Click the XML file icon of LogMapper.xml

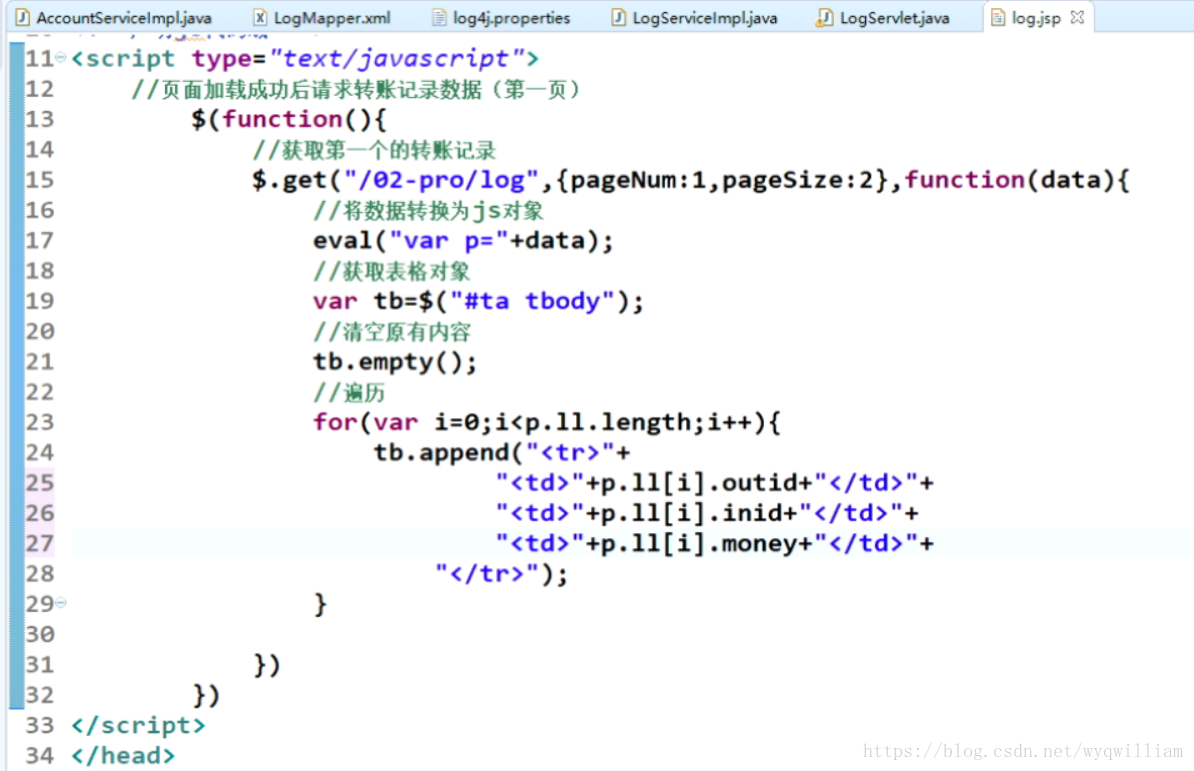point(260,17)
